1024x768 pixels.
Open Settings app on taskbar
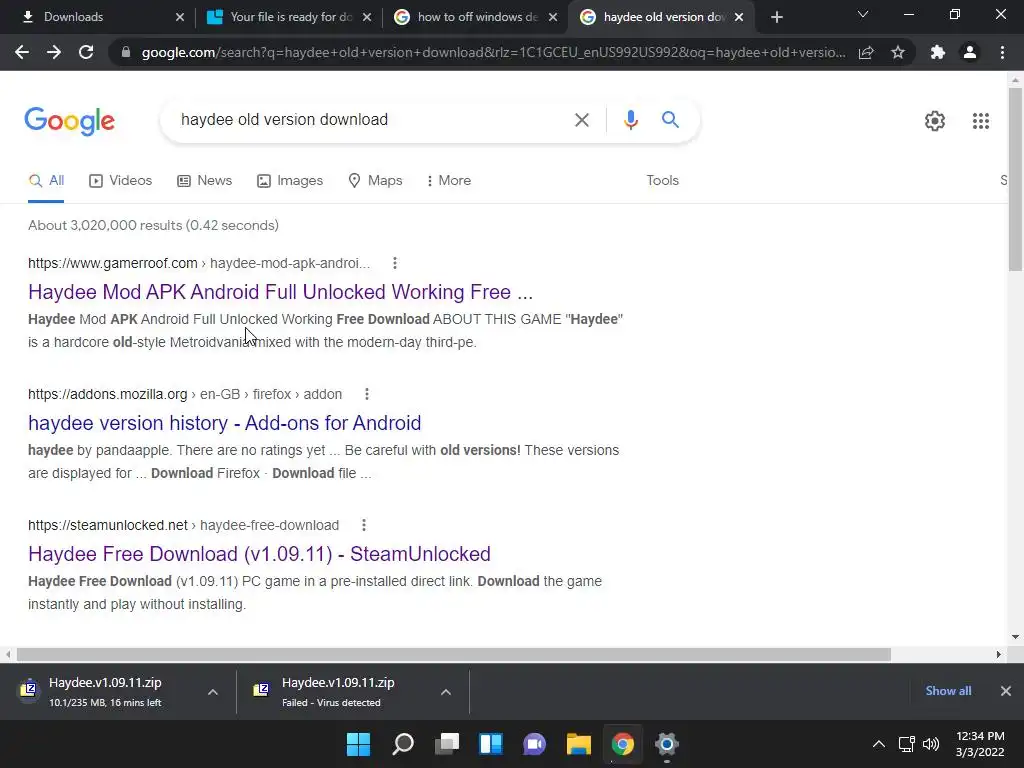667,744
